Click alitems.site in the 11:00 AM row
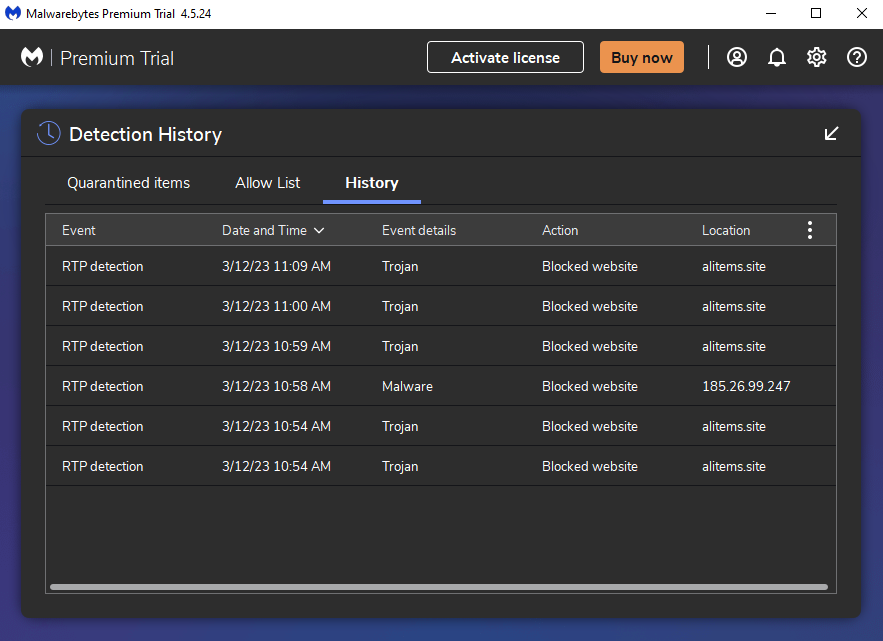This screenshot has height=641, width=883. [x=734, y=306]
